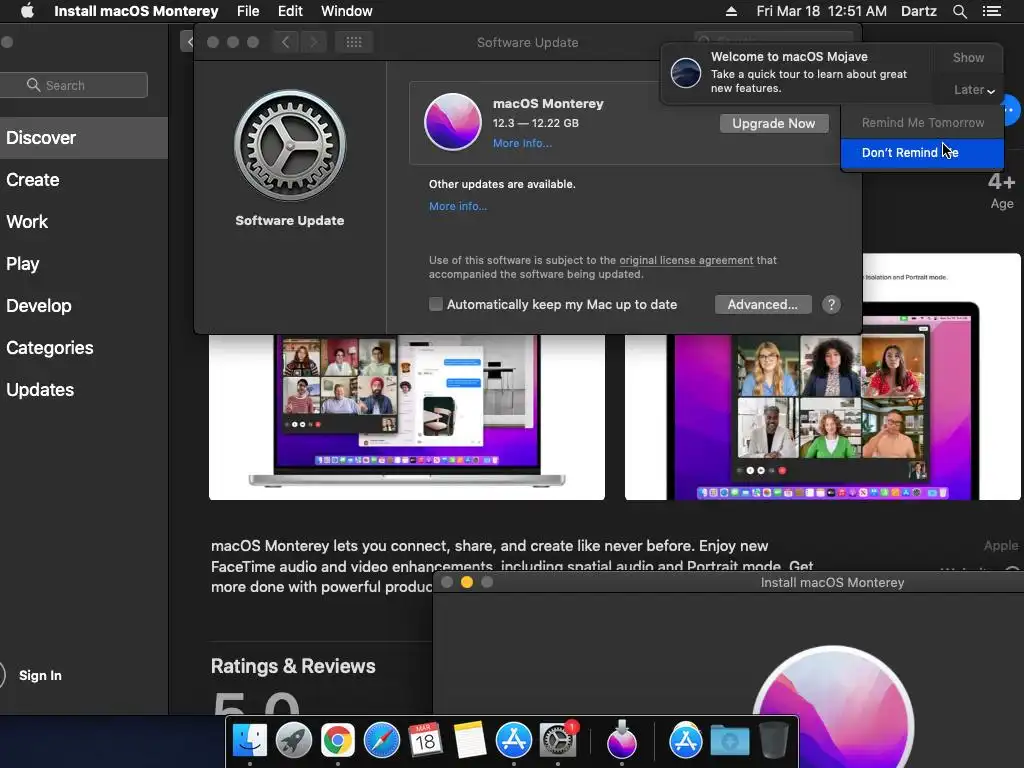
Task: Expand the Later dropdown on notification
Action: (x=973, y=89)
